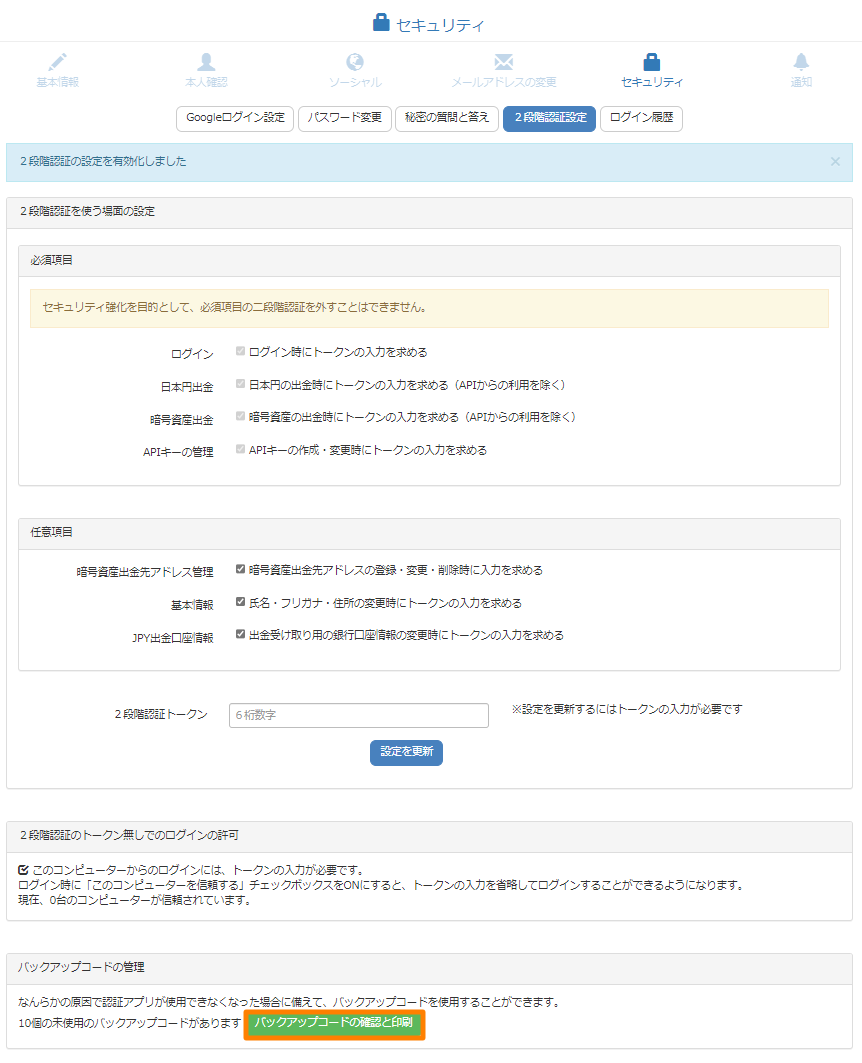Dismiss the 2段階認証 enabled alert banner
The height and width of the screenshot is (1063, 862).
(x=835, y=161)
